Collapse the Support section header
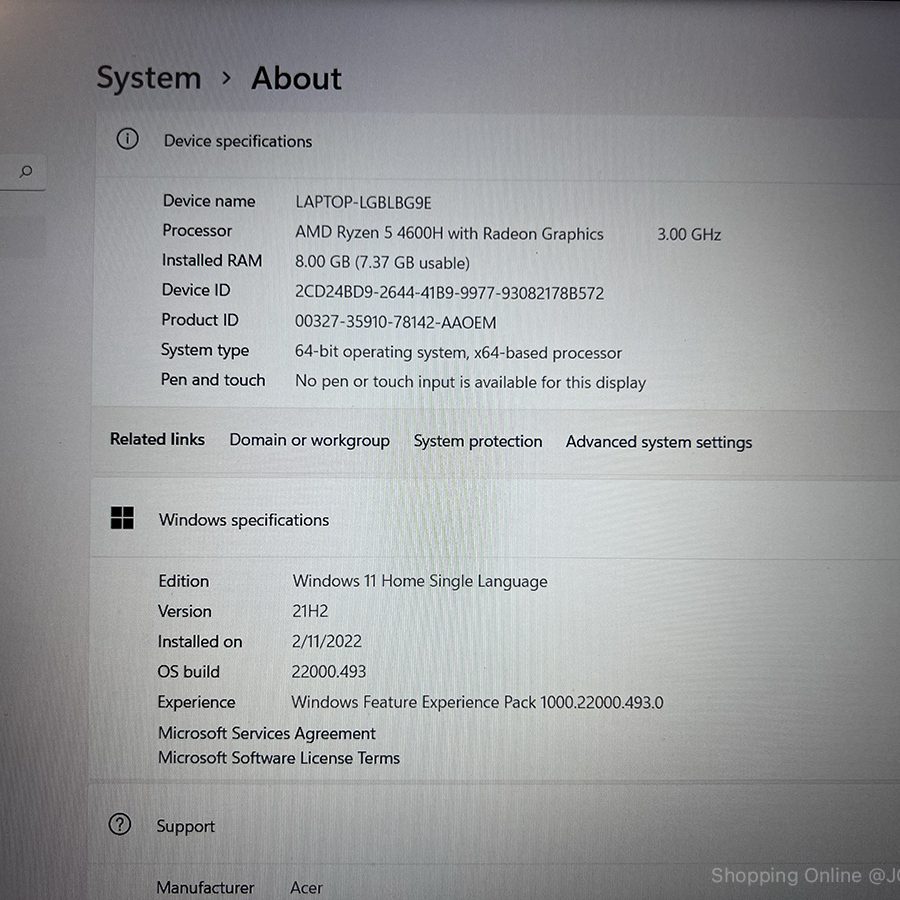The width and height of the screenshot is (900, 900). point(494,824)
